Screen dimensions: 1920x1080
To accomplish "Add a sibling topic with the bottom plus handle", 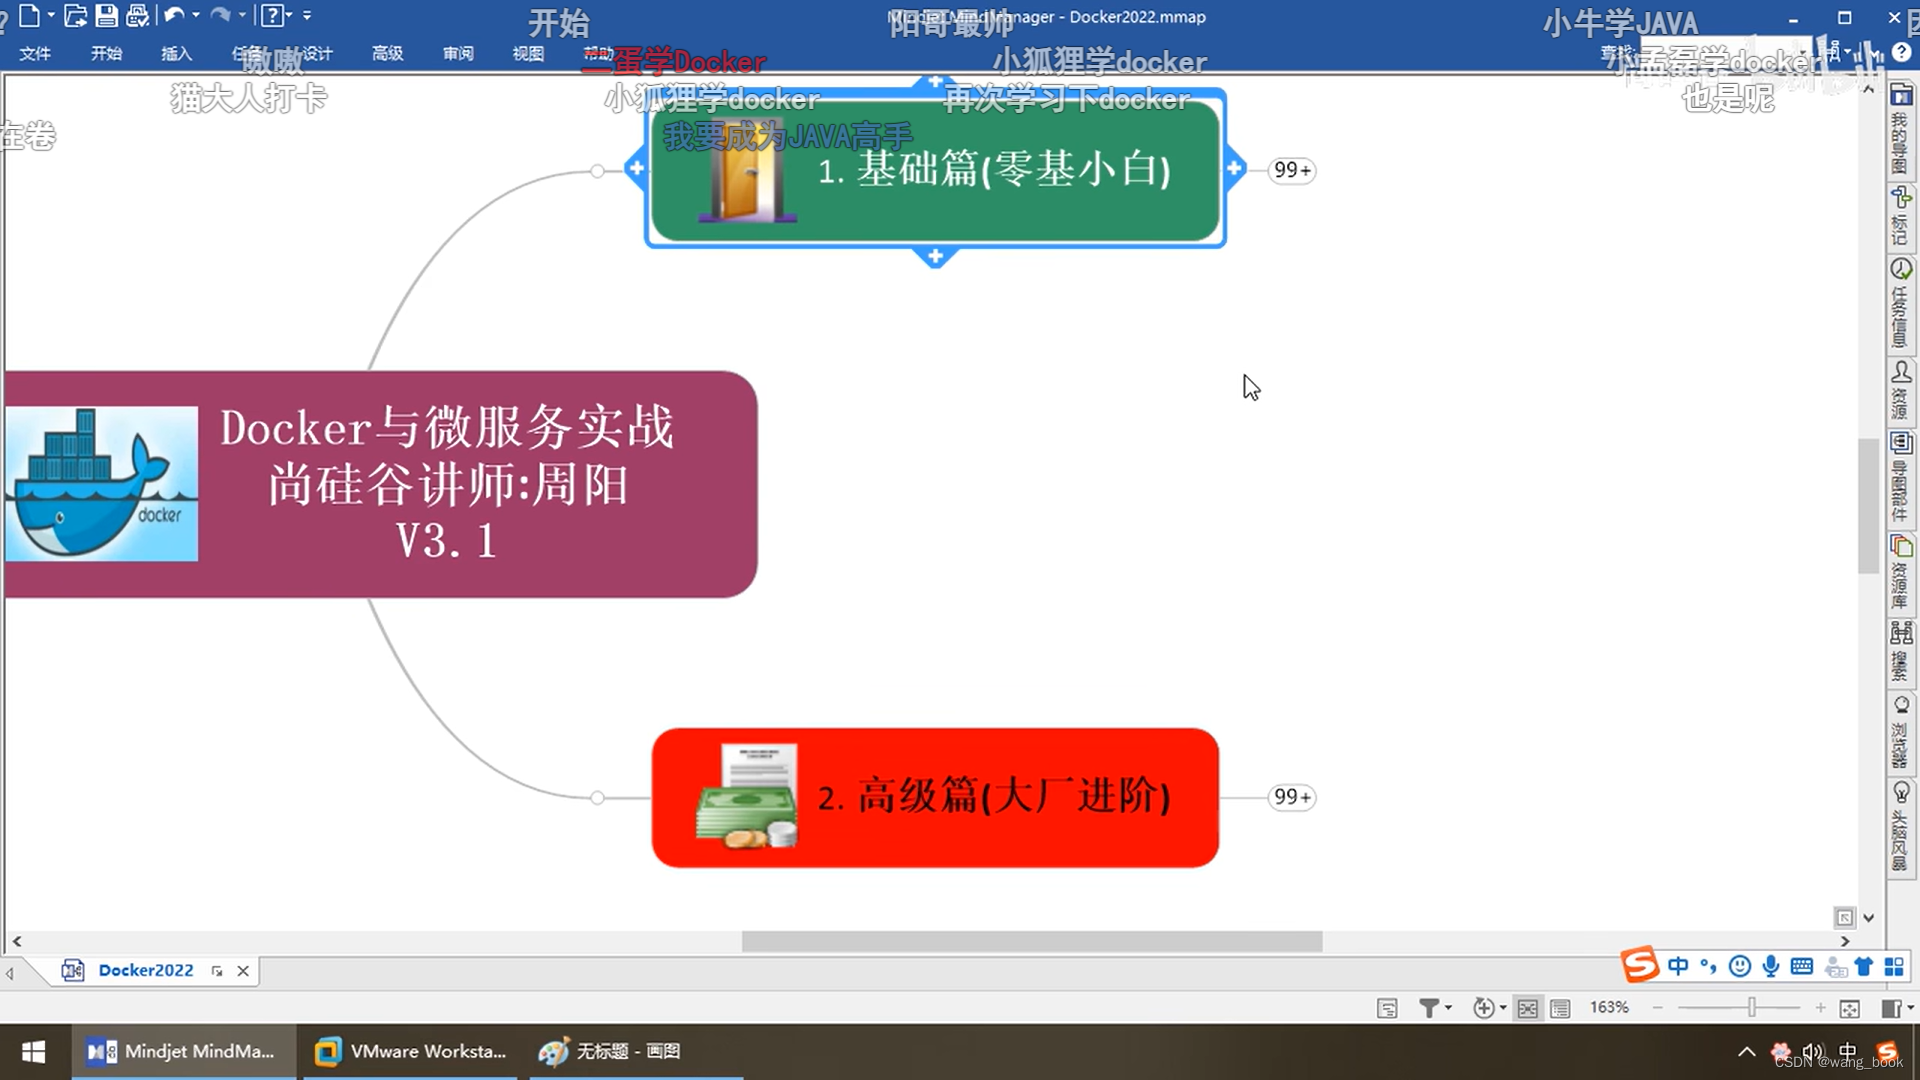I will 935,257.
